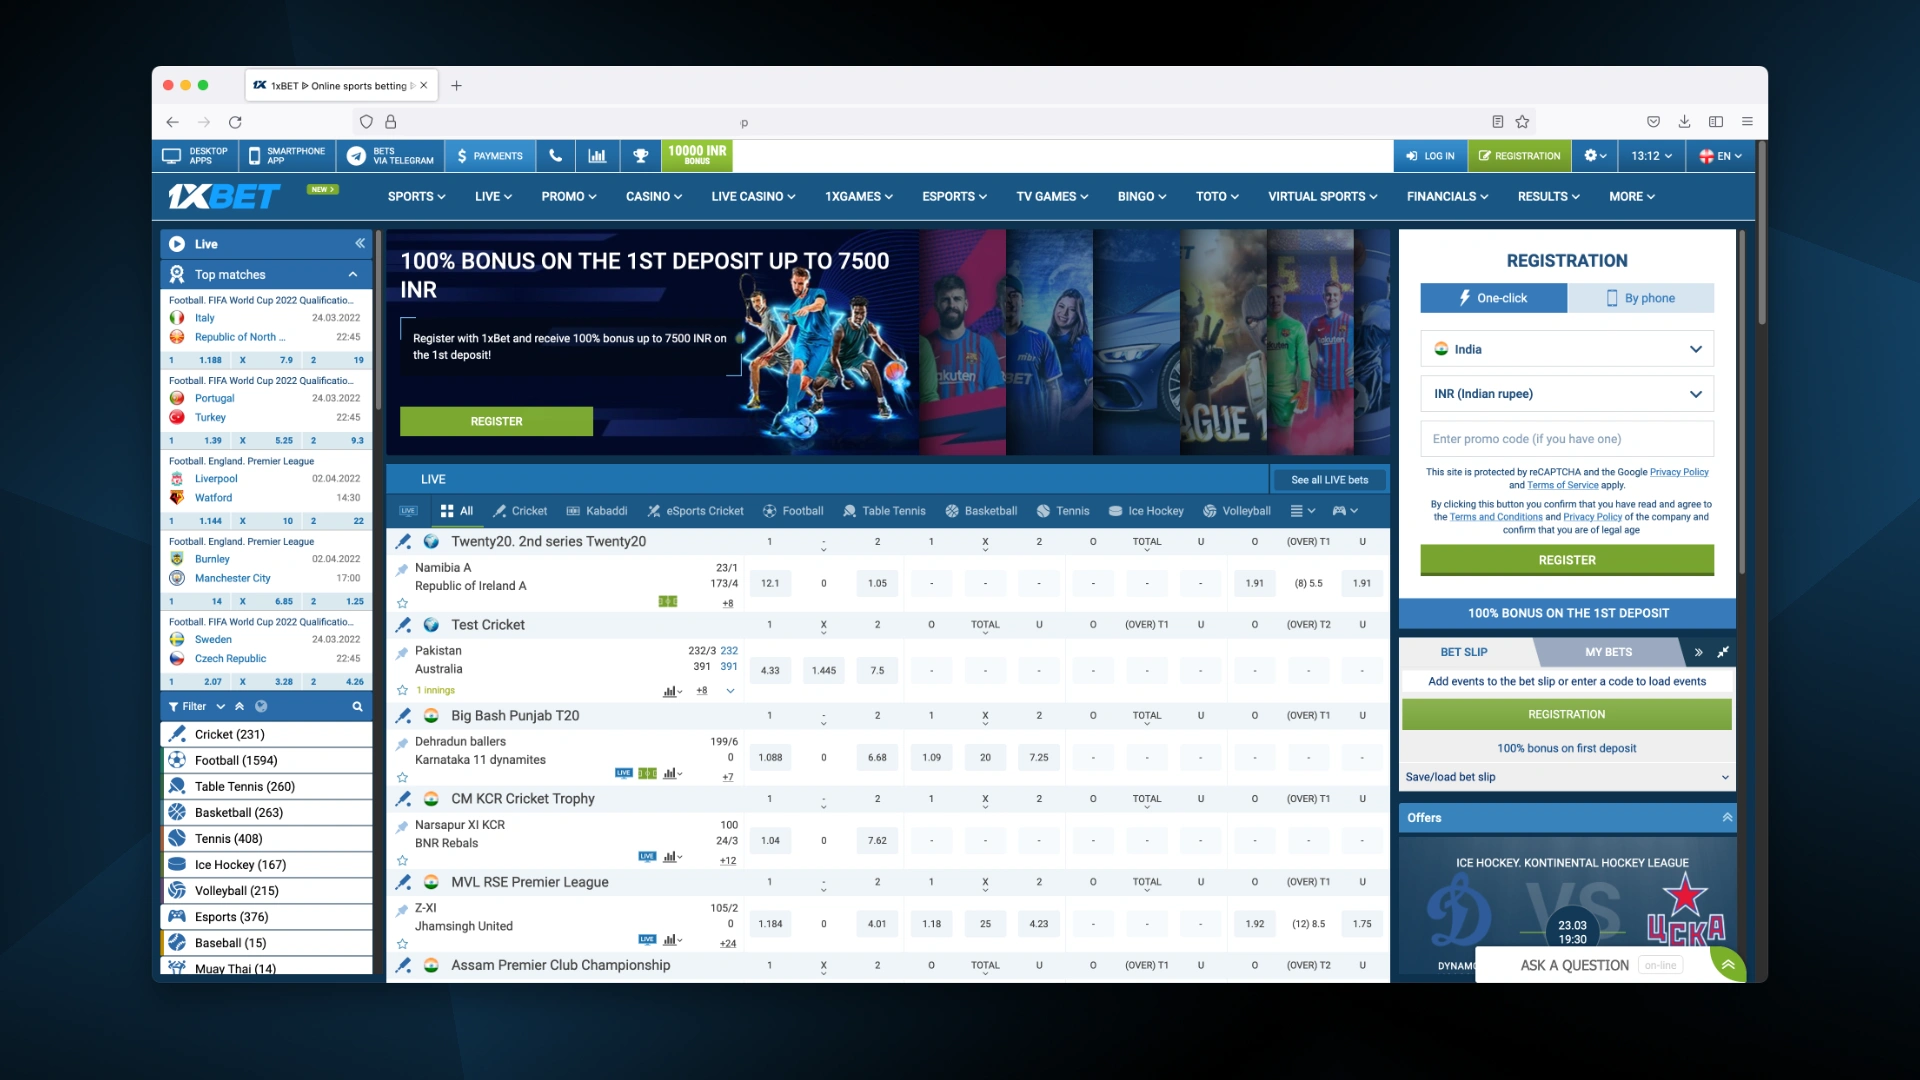Click the Live betting section icon
Screen dimensions: 1920x1080
click(x=179, y=243)
